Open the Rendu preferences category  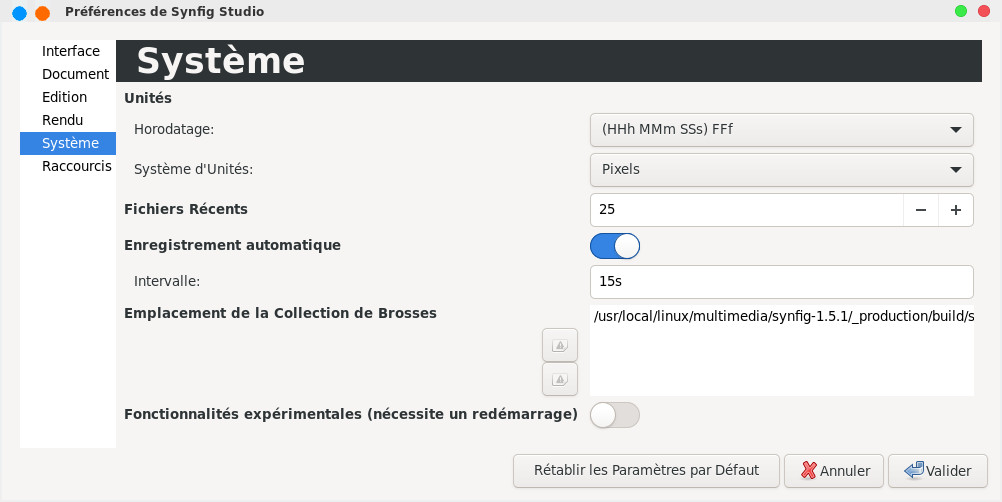62,120
